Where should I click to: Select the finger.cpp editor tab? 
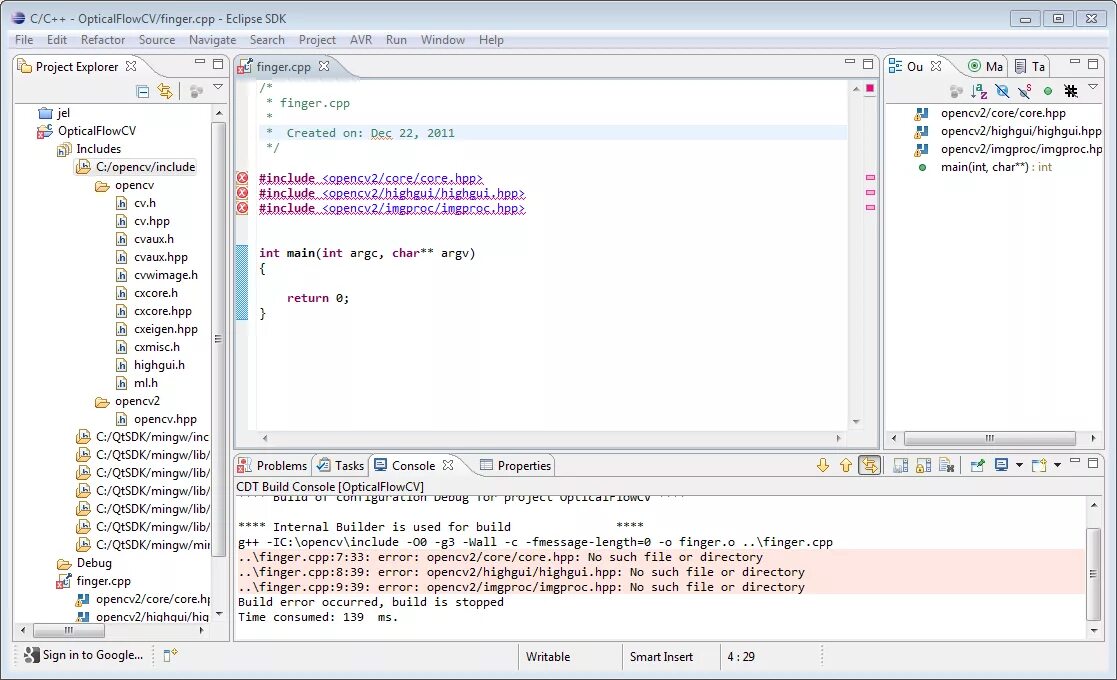click(283, 67)
